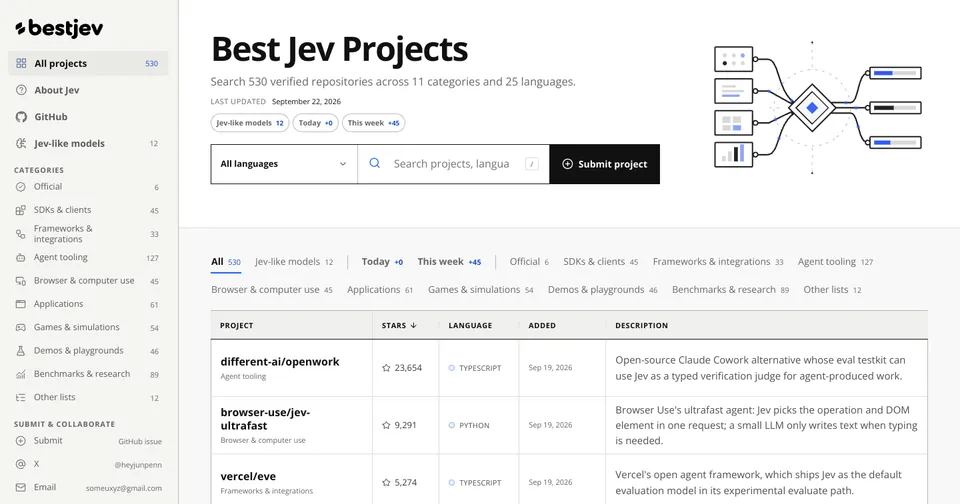Click the star icon for vercel/eve

pos(386,483)
